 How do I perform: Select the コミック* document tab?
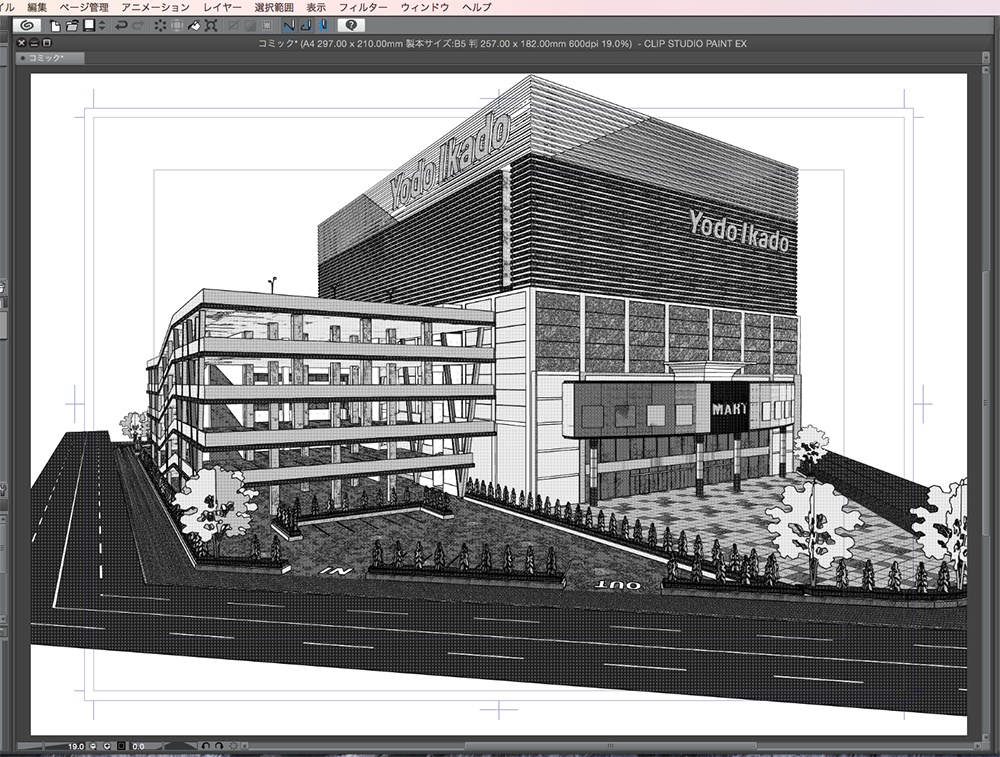[50, 58]
